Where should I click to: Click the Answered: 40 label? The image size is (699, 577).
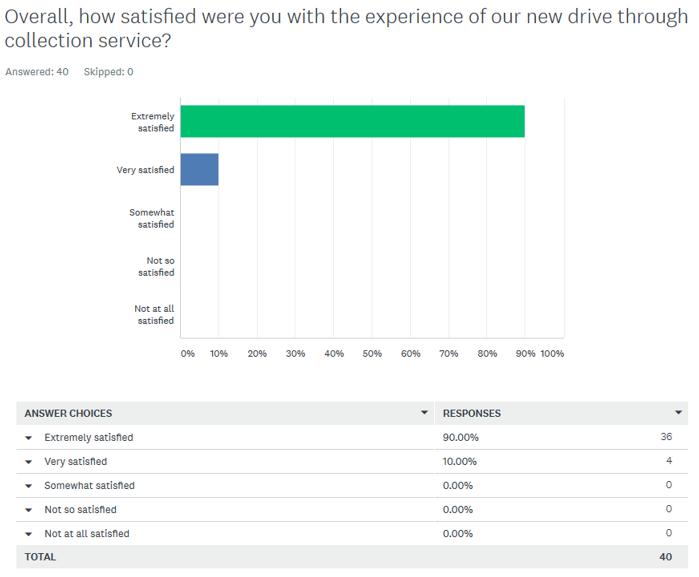[37, 72]
